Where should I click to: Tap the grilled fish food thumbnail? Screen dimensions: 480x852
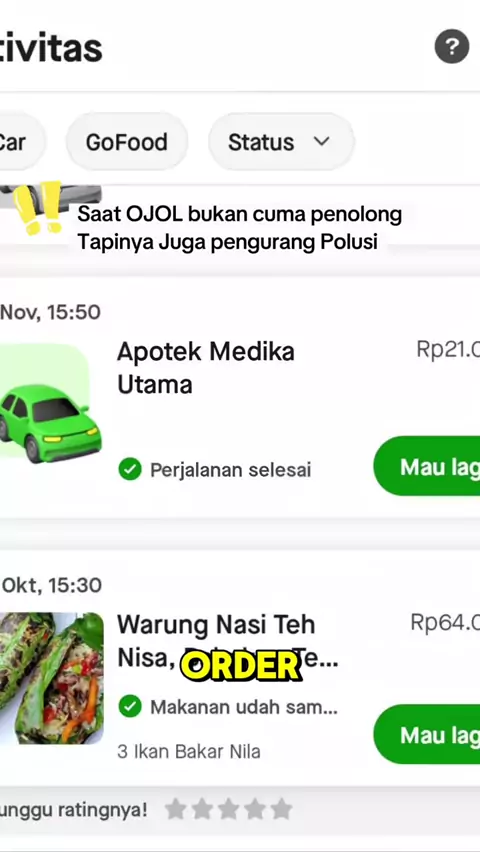pyautogui.click(x=52, y=678)
